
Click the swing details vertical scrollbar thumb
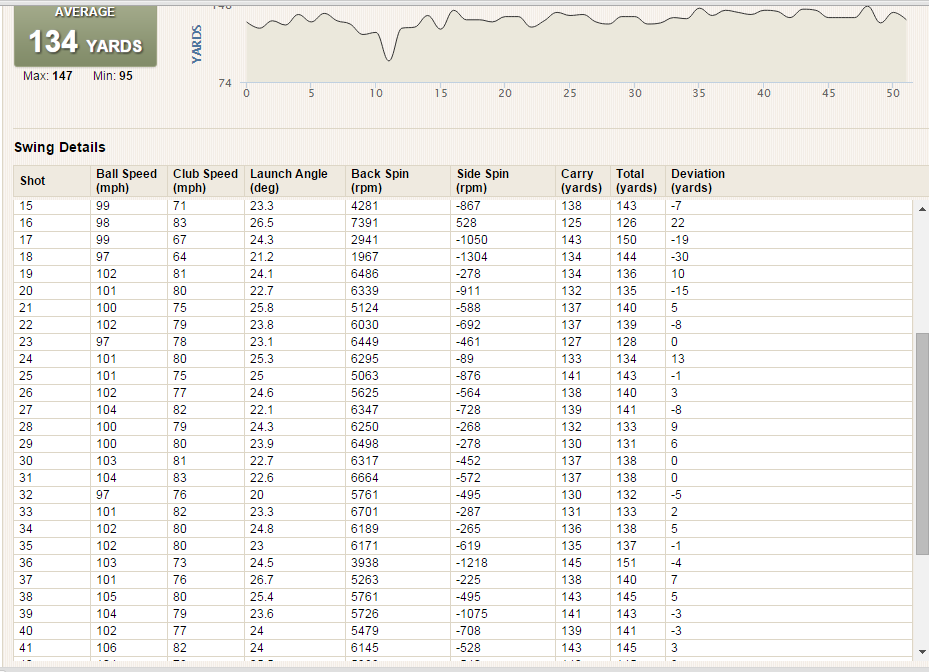click(922, 444)
